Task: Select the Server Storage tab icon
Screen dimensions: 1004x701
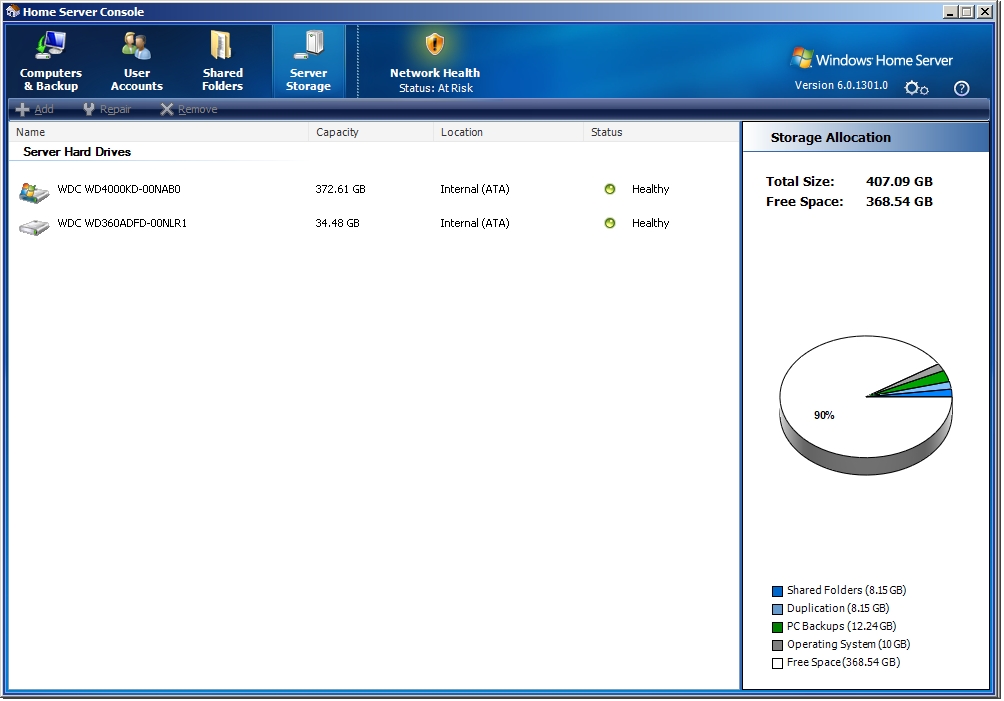Action: tap(309, 45)
